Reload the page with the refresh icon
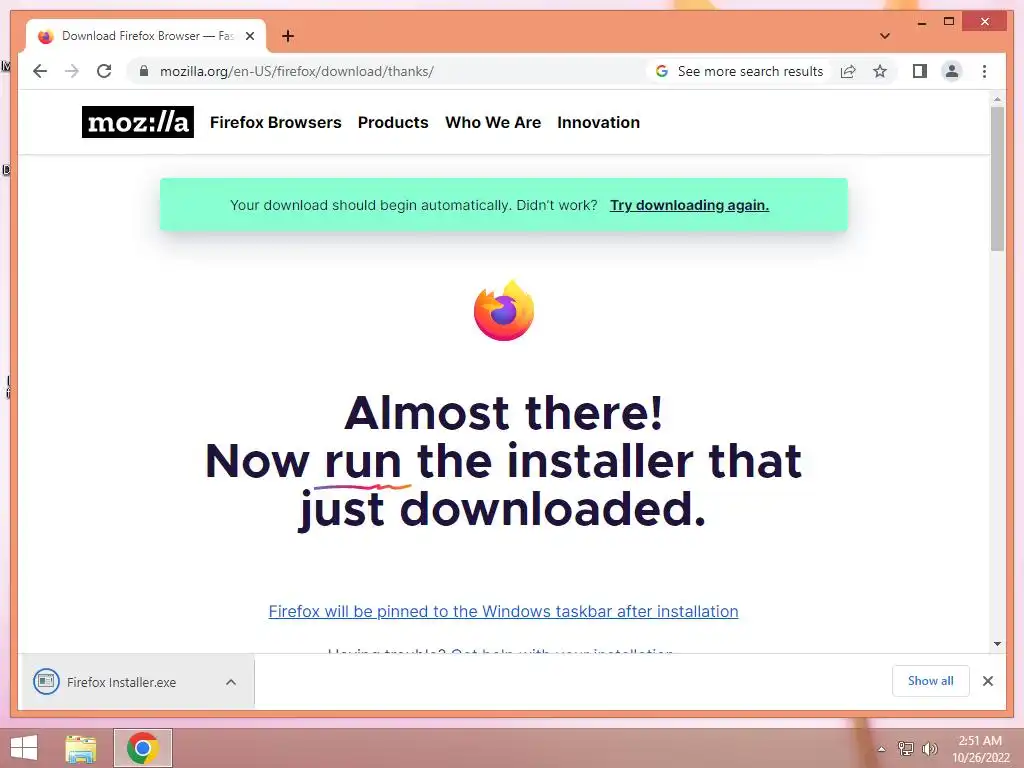The height and width of the screenshot is (768, 1024). (104, 71)
